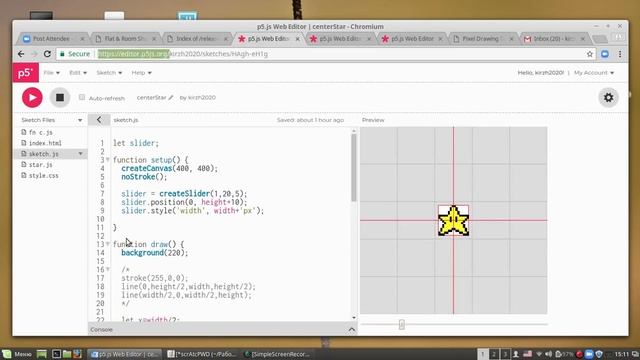Open the network indicator in the tray
640x360 pixels.
pos(539,354)
